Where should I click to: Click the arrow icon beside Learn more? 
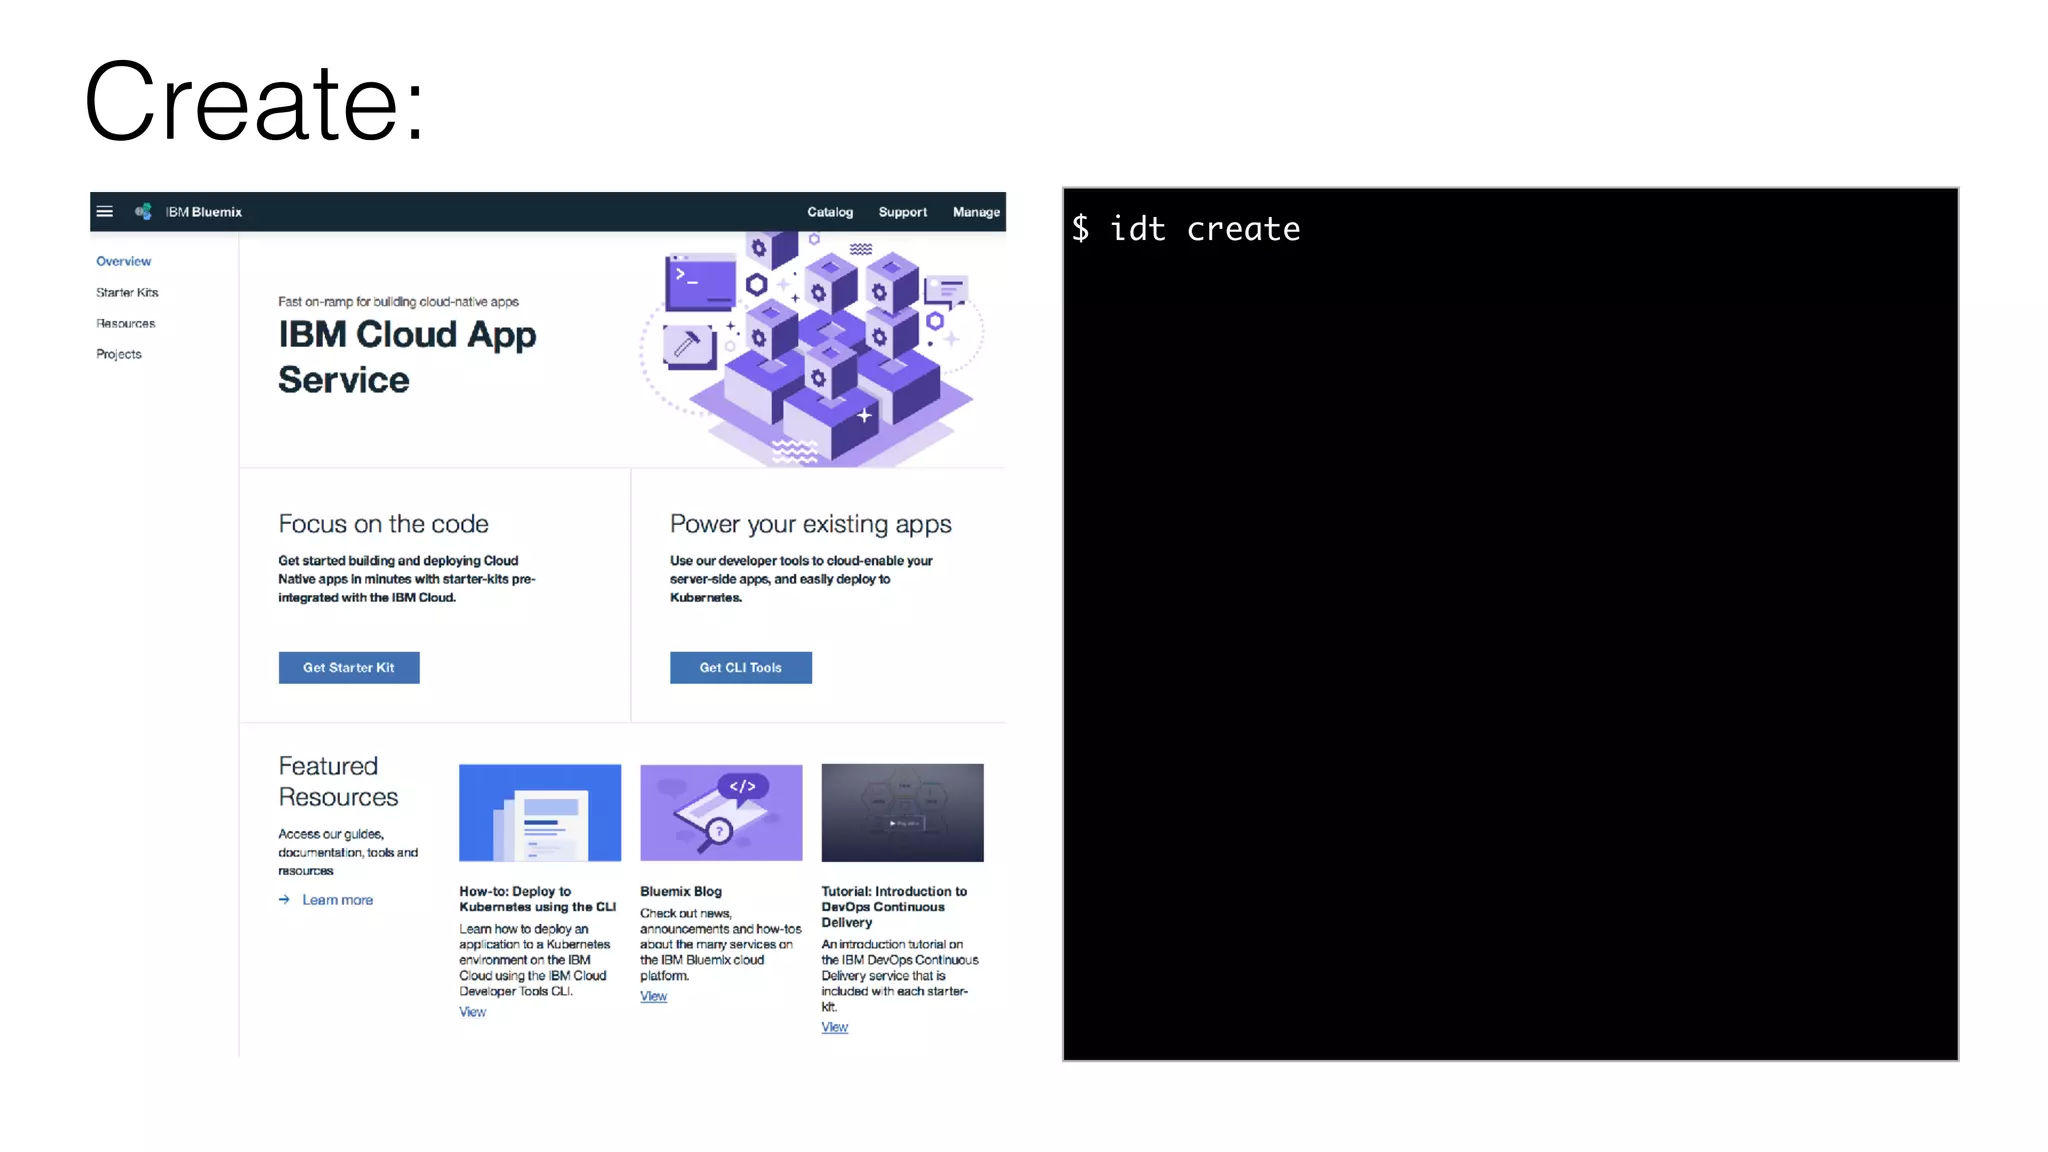[284, 900]
